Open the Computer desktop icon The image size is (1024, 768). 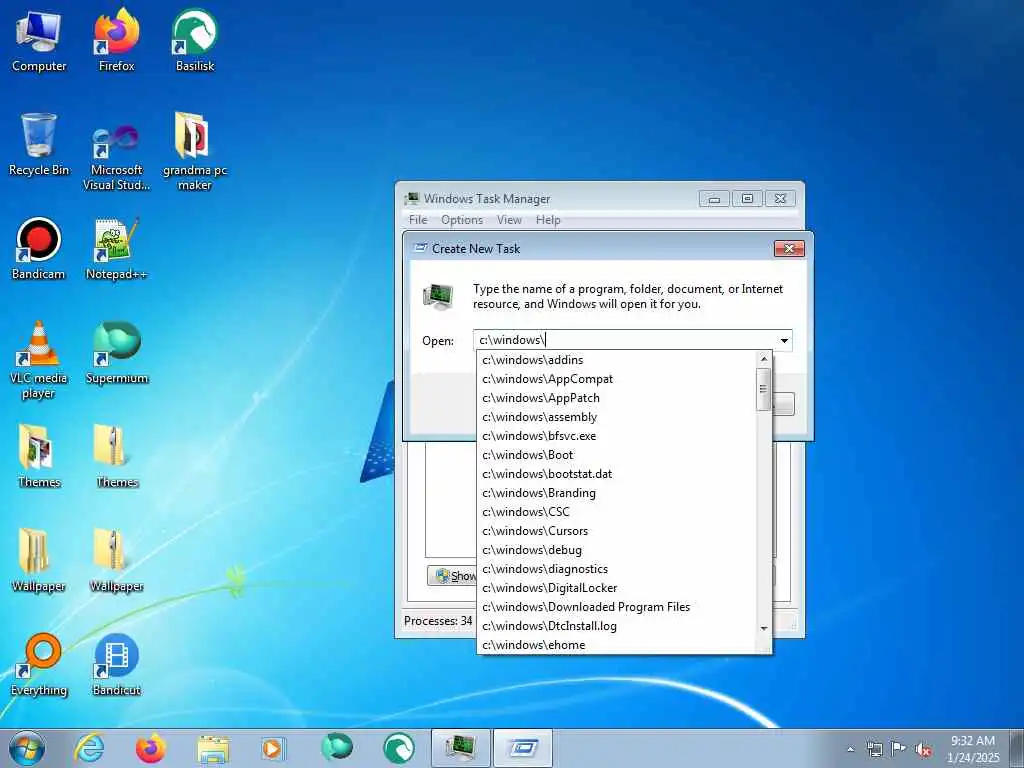pyautogui.click(x=39, y=40)
